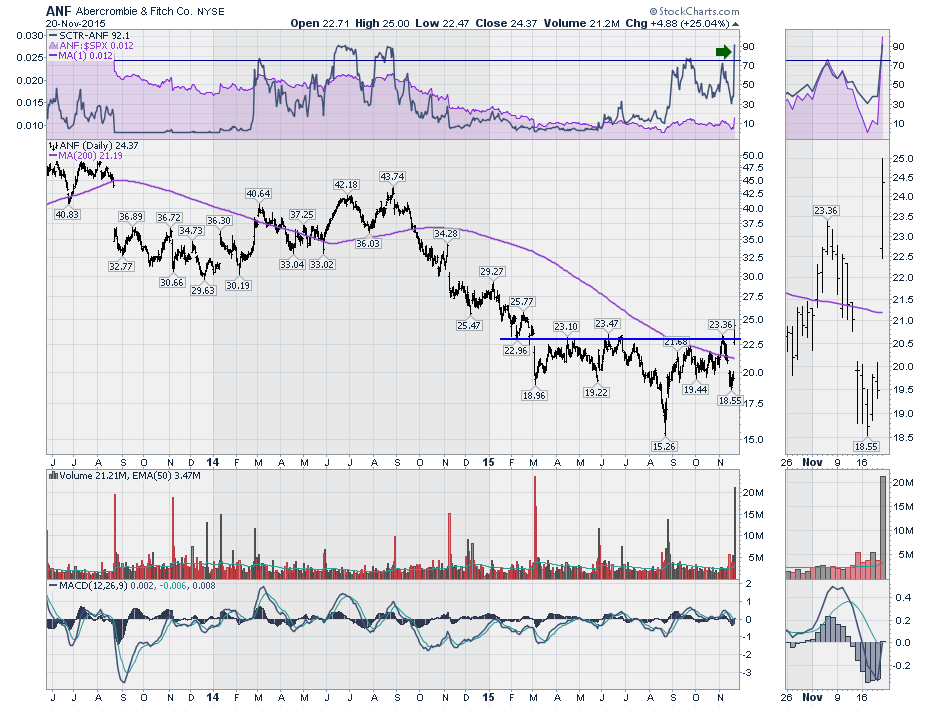The height and width of the screenshot is (707, 930).
Task: Click the Close 24.37 value
Action: point(506,23)
